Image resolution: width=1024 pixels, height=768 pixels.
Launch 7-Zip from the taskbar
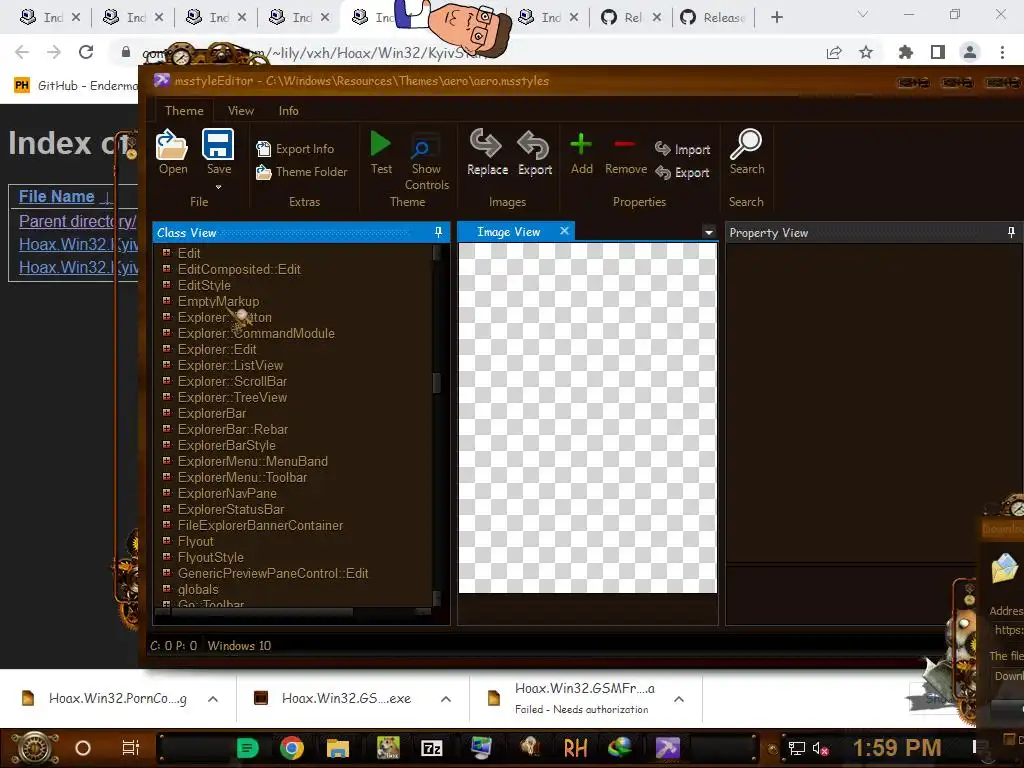[432, 748]
